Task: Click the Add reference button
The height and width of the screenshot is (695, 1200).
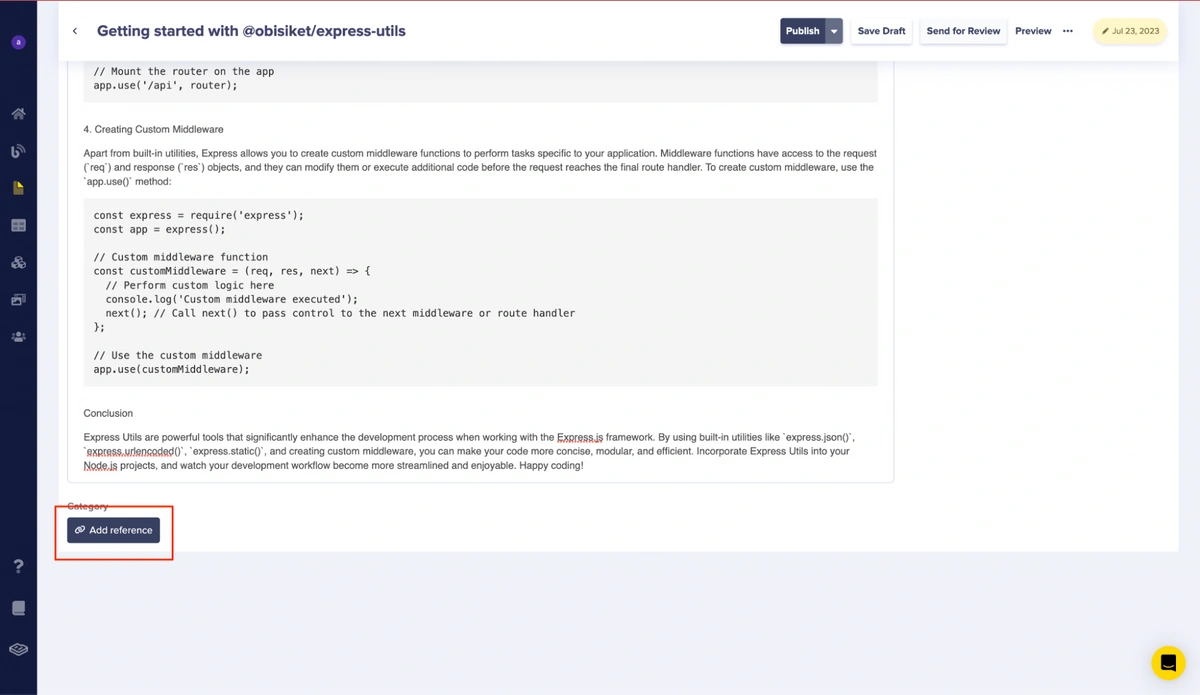Action: (x=113, y=530)
